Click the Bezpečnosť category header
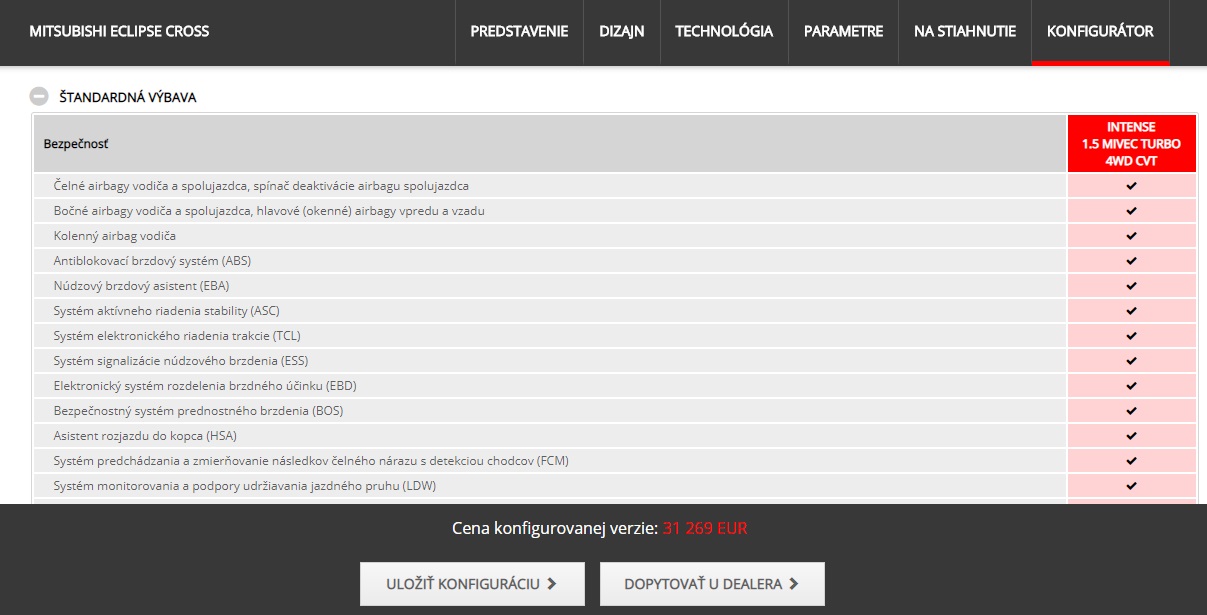Image resolution: width=1207 pixels, height=615 pixels. 550,144
